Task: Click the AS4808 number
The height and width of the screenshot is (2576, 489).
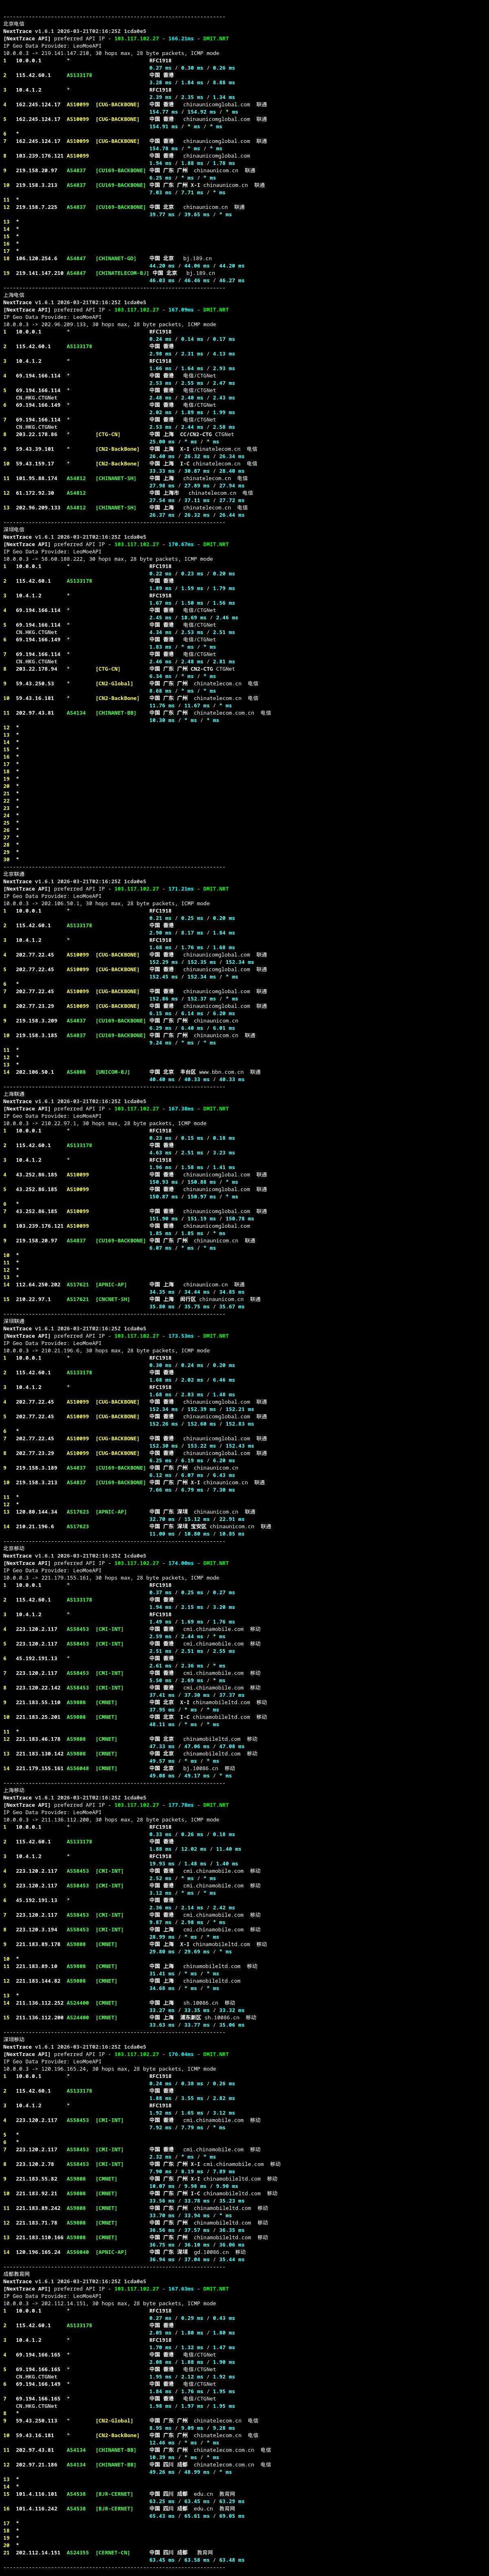Action: pos(76,1072)
